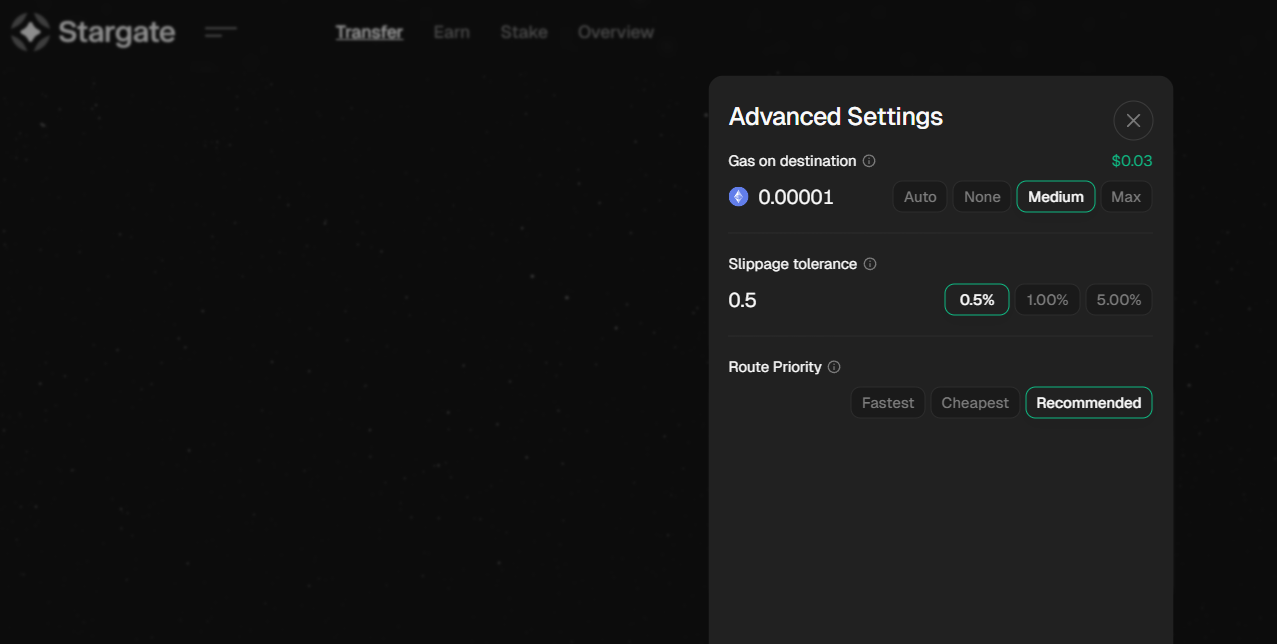Choose Fastest route priority
1277x644 pixels.
[887, 403]
